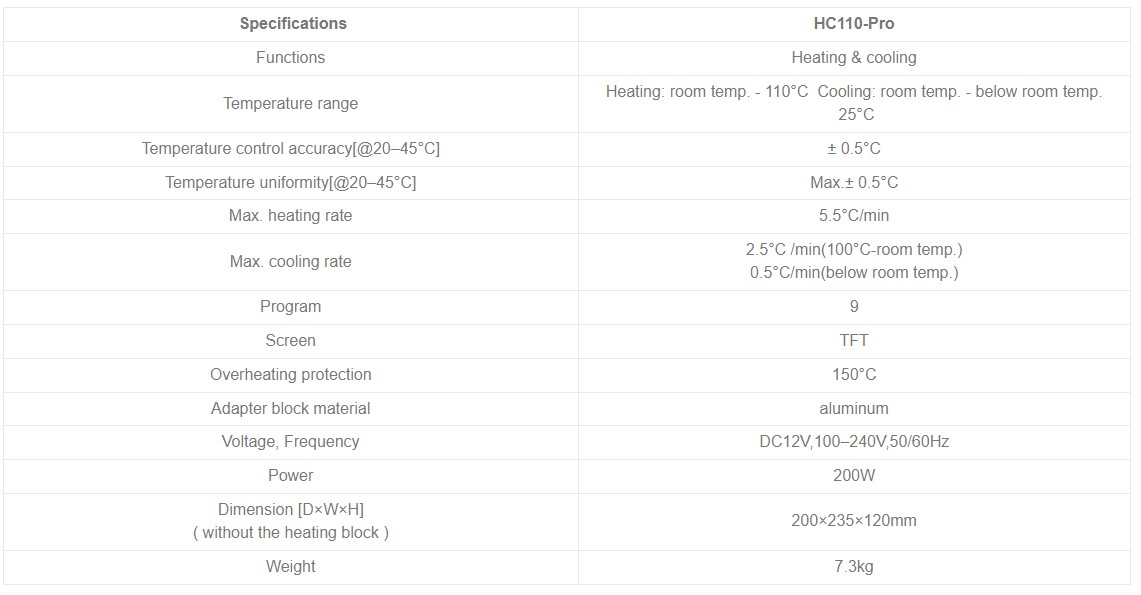Select the 150°C value cell

click(854, 375)
